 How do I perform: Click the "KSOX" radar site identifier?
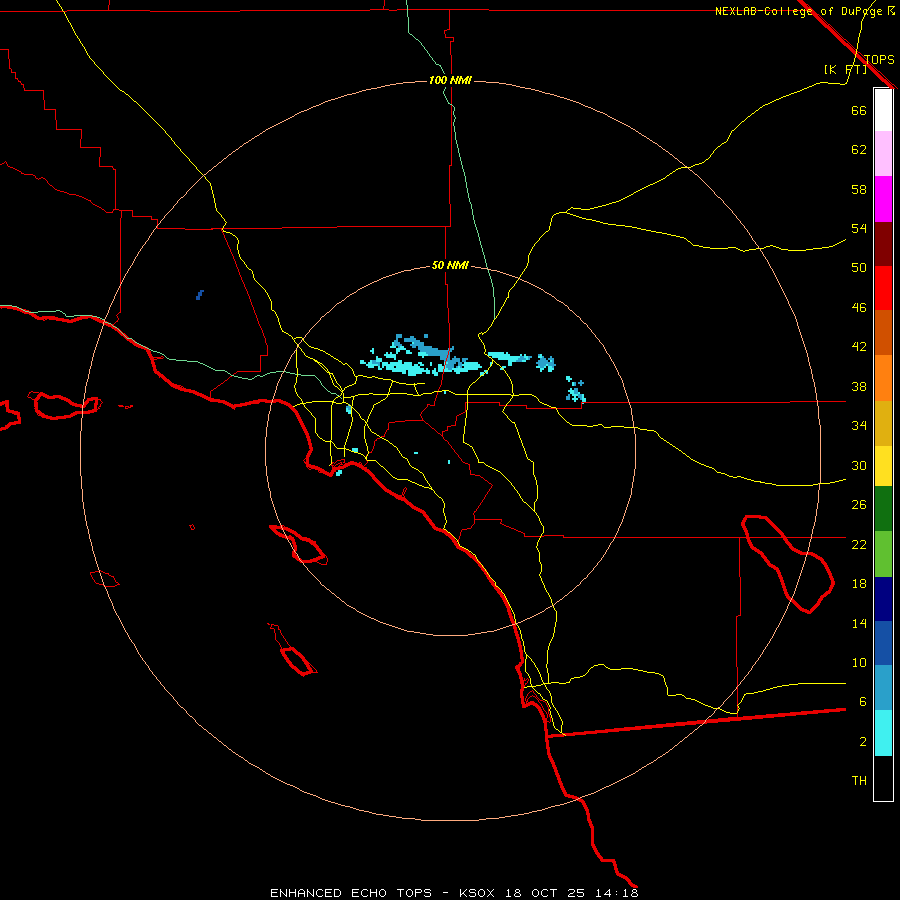point(476,893)
